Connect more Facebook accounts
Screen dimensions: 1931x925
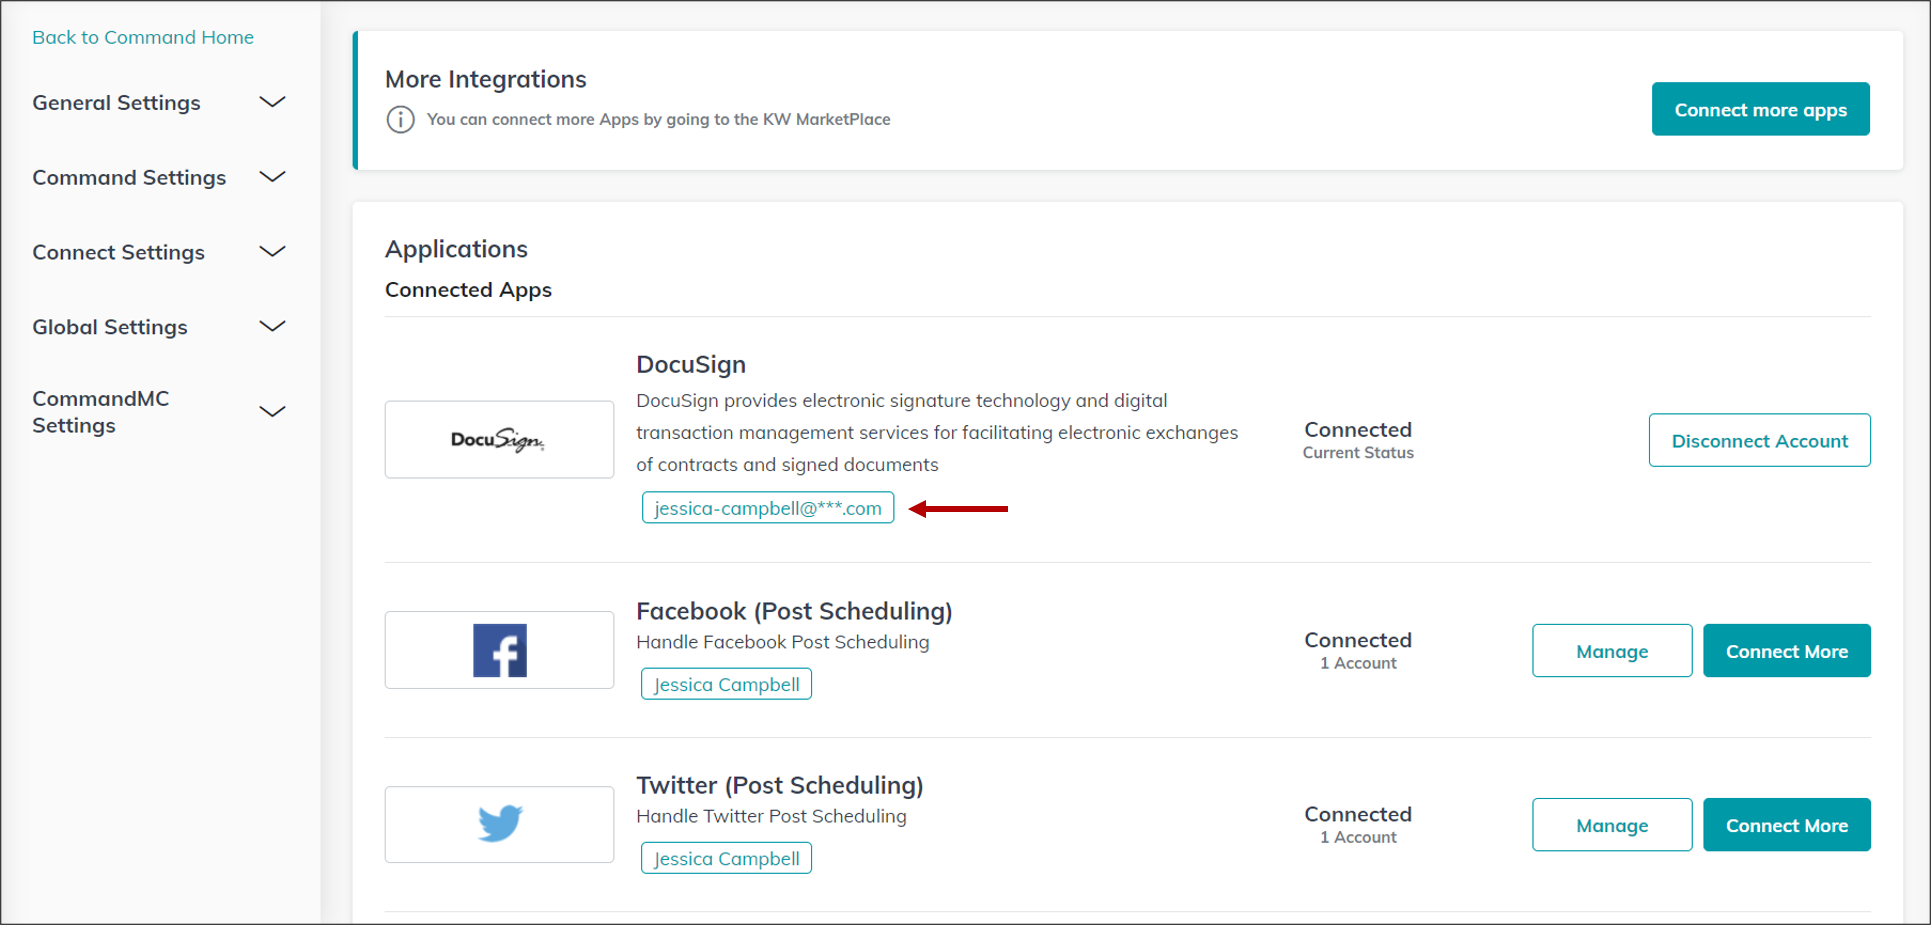click(x=1786, y=650)
